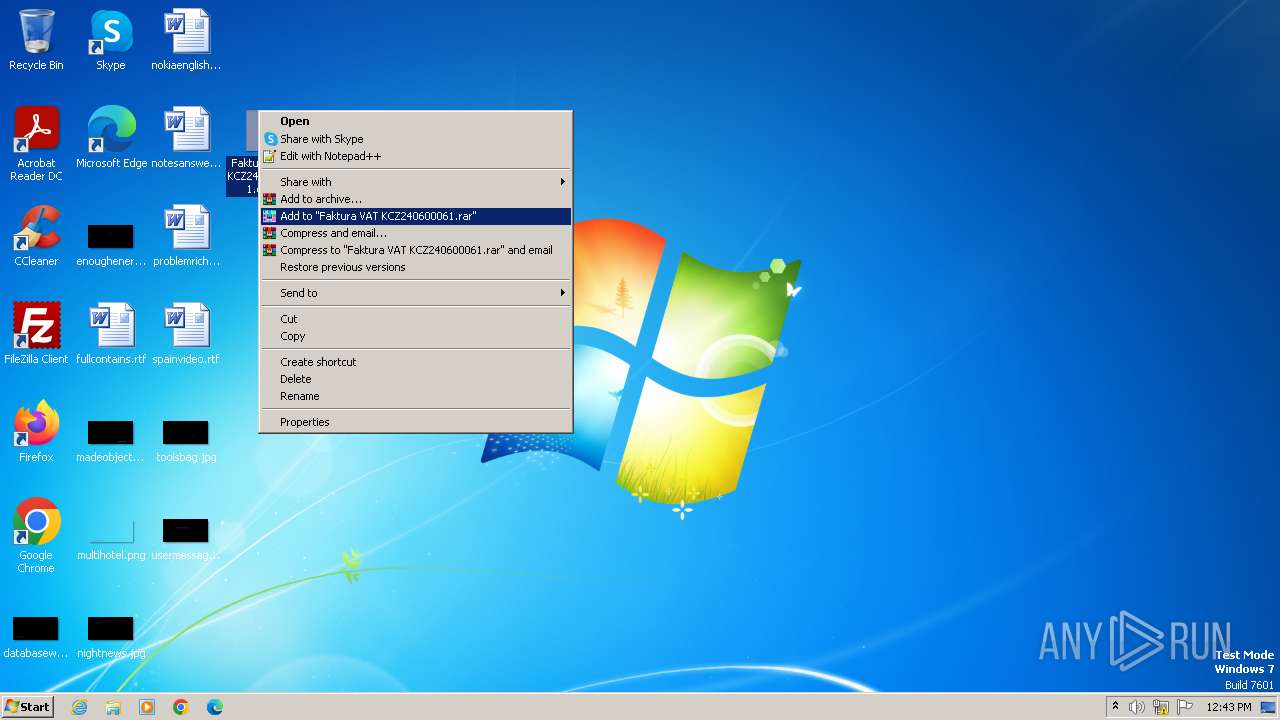This screenshot has width=1280, height=720.
Task: Select the spainvideo.rtf file icon
Action: point(186,335)
